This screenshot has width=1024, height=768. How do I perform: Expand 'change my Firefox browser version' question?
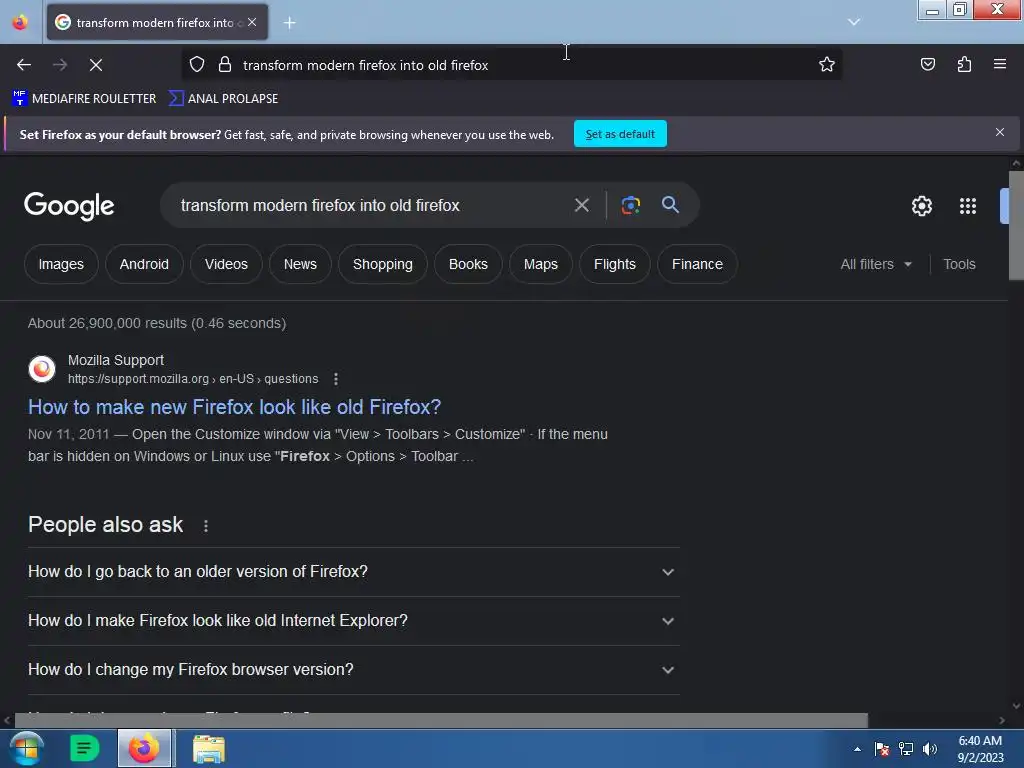[354, 669]
